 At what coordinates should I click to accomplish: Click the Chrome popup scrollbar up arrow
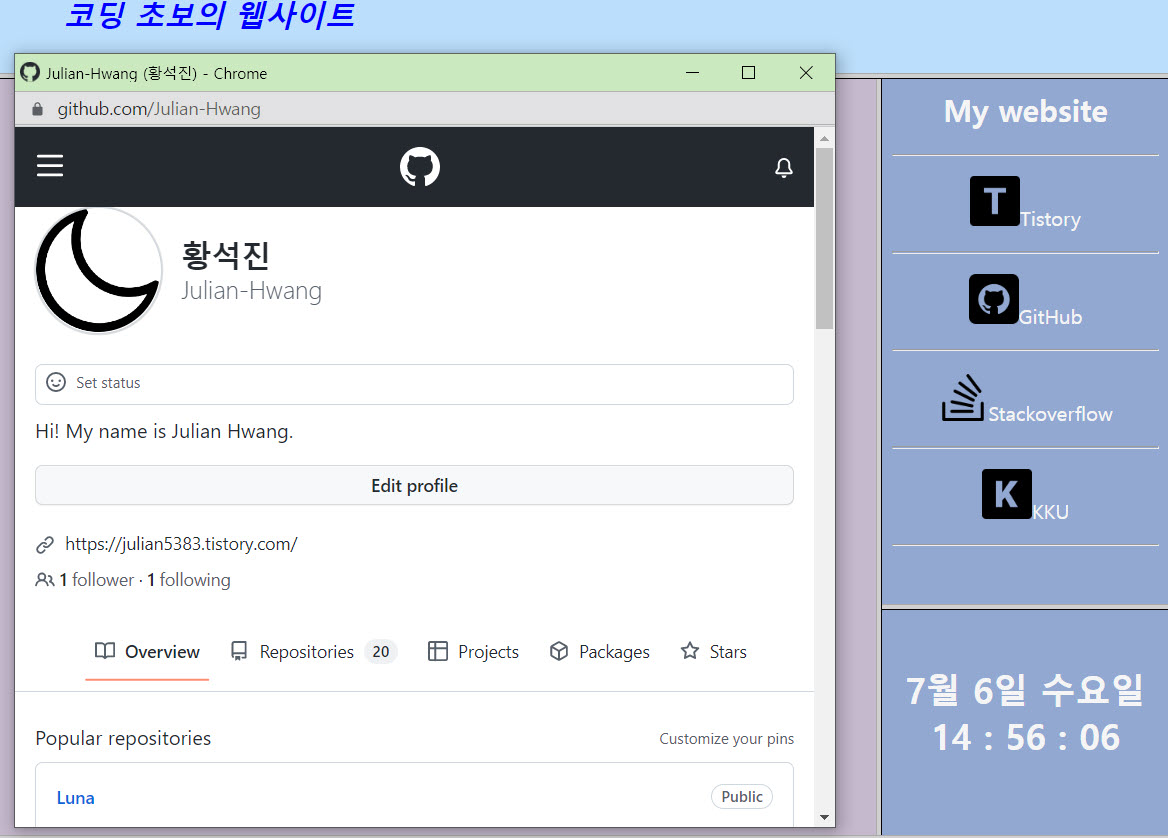(x=824, y=139)
